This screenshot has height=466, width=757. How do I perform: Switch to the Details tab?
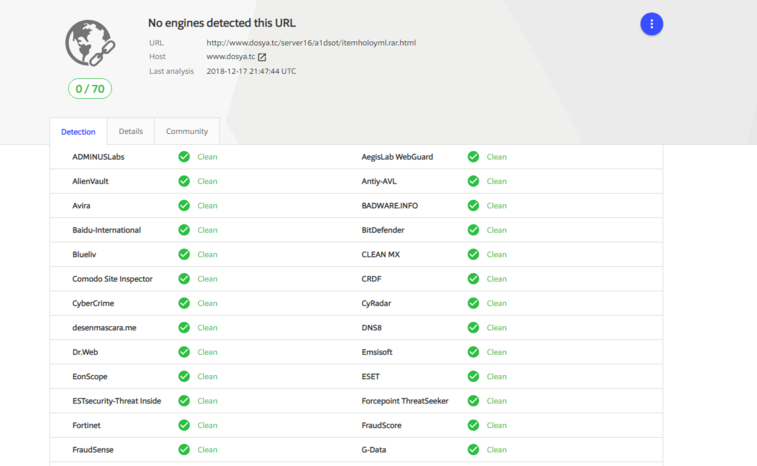click(131, 131)
